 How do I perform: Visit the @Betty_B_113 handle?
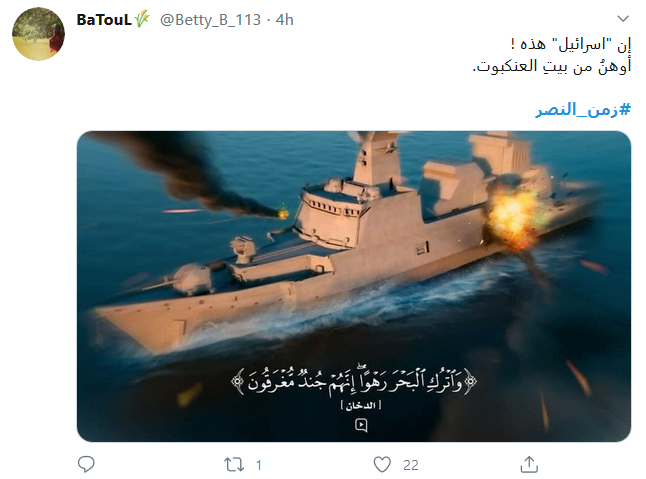[210, 20]
